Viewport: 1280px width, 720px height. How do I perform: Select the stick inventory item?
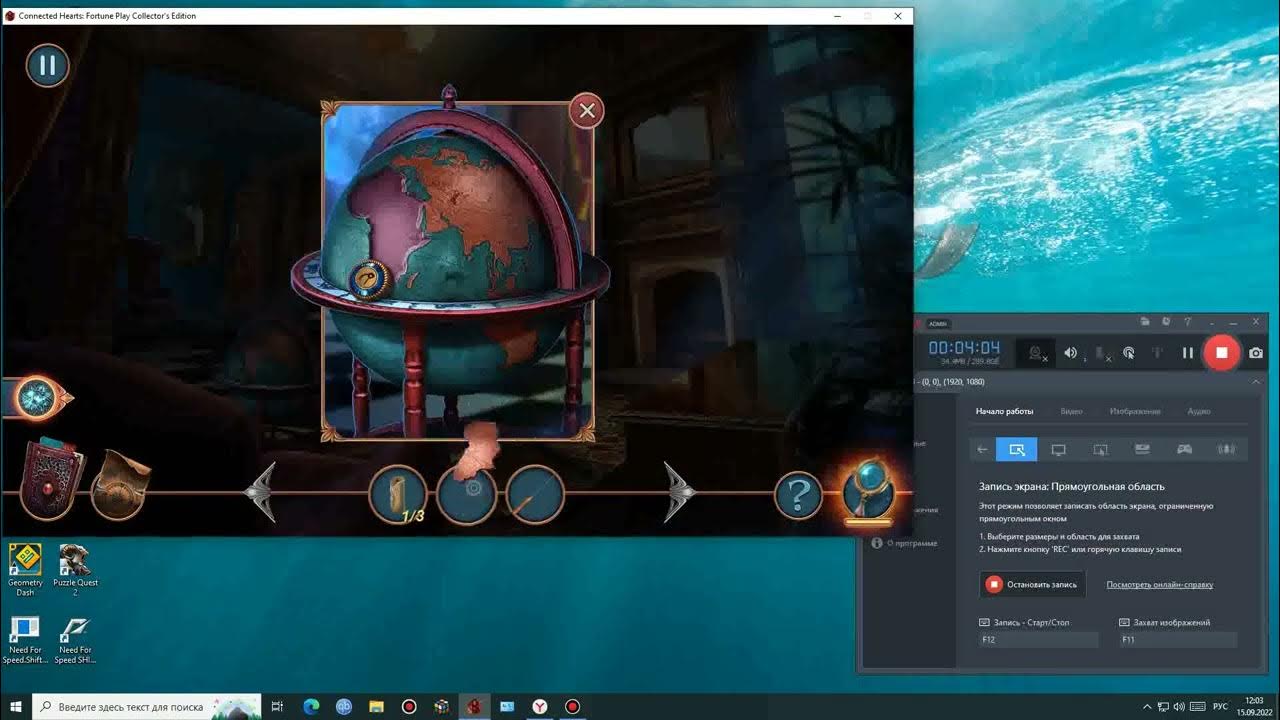pos(535,494)
